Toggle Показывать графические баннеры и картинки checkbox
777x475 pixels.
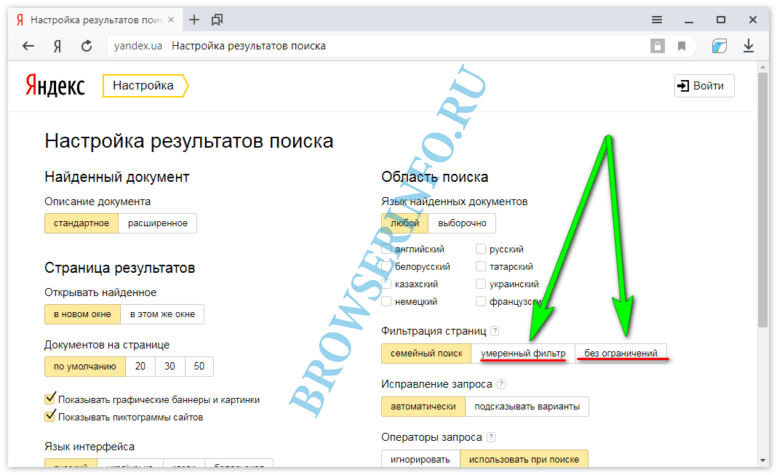tap(50, 398)
